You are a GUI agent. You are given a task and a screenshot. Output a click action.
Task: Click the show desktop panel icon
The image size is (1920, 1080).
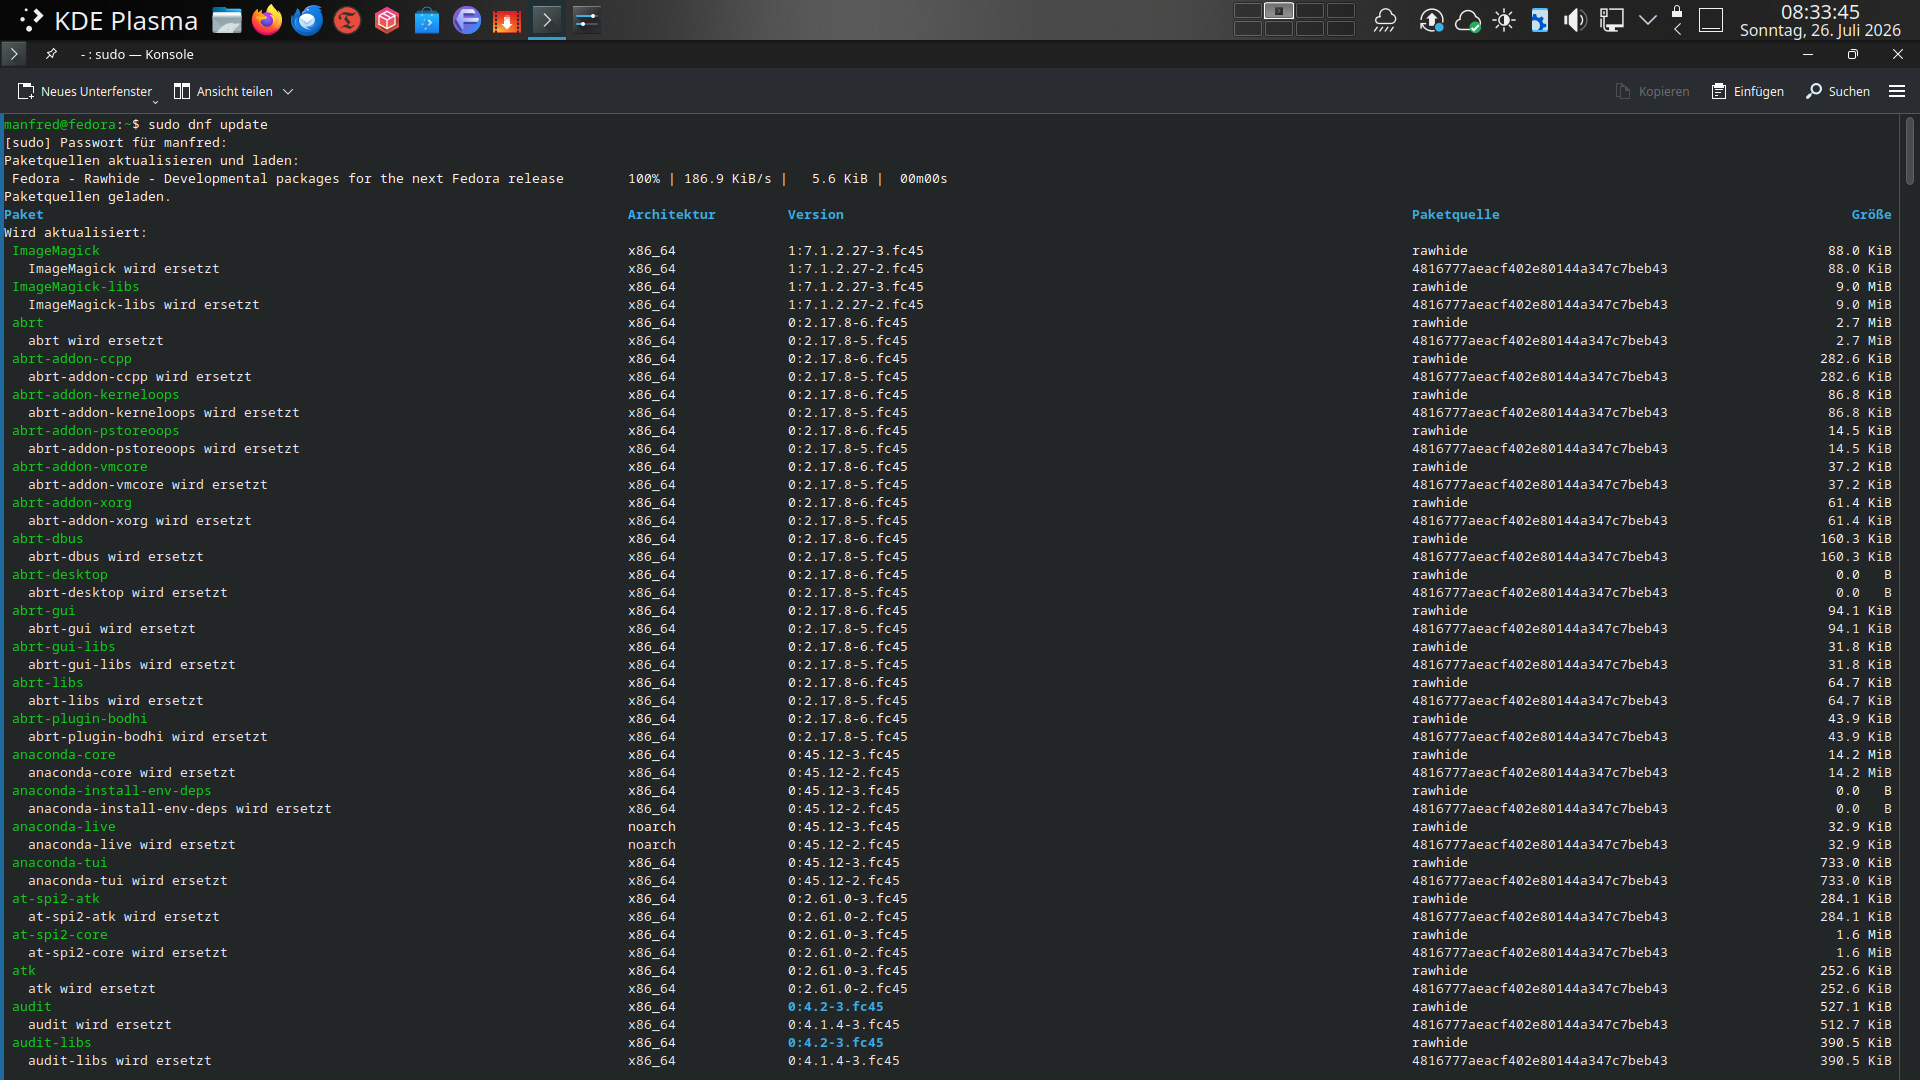(x=1711, y=20)
